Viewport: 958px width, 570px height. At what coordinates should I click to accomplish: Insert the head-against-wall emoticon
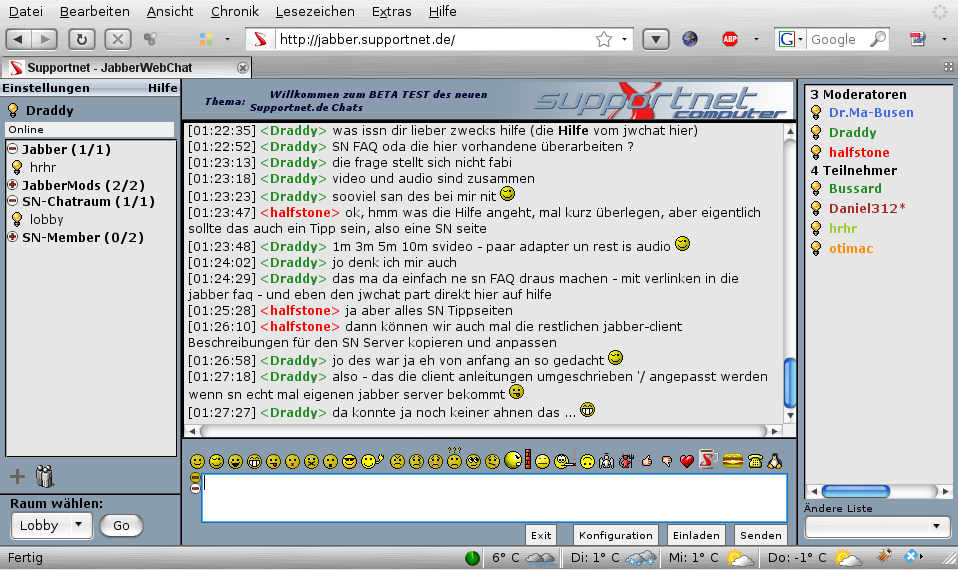[x=518, y=459]
